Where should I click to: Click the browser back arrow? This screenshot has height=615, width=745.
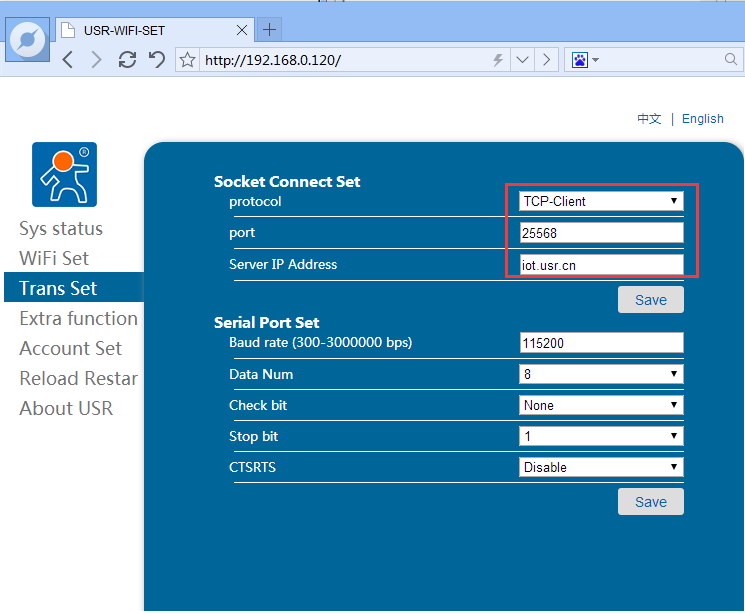68,60
